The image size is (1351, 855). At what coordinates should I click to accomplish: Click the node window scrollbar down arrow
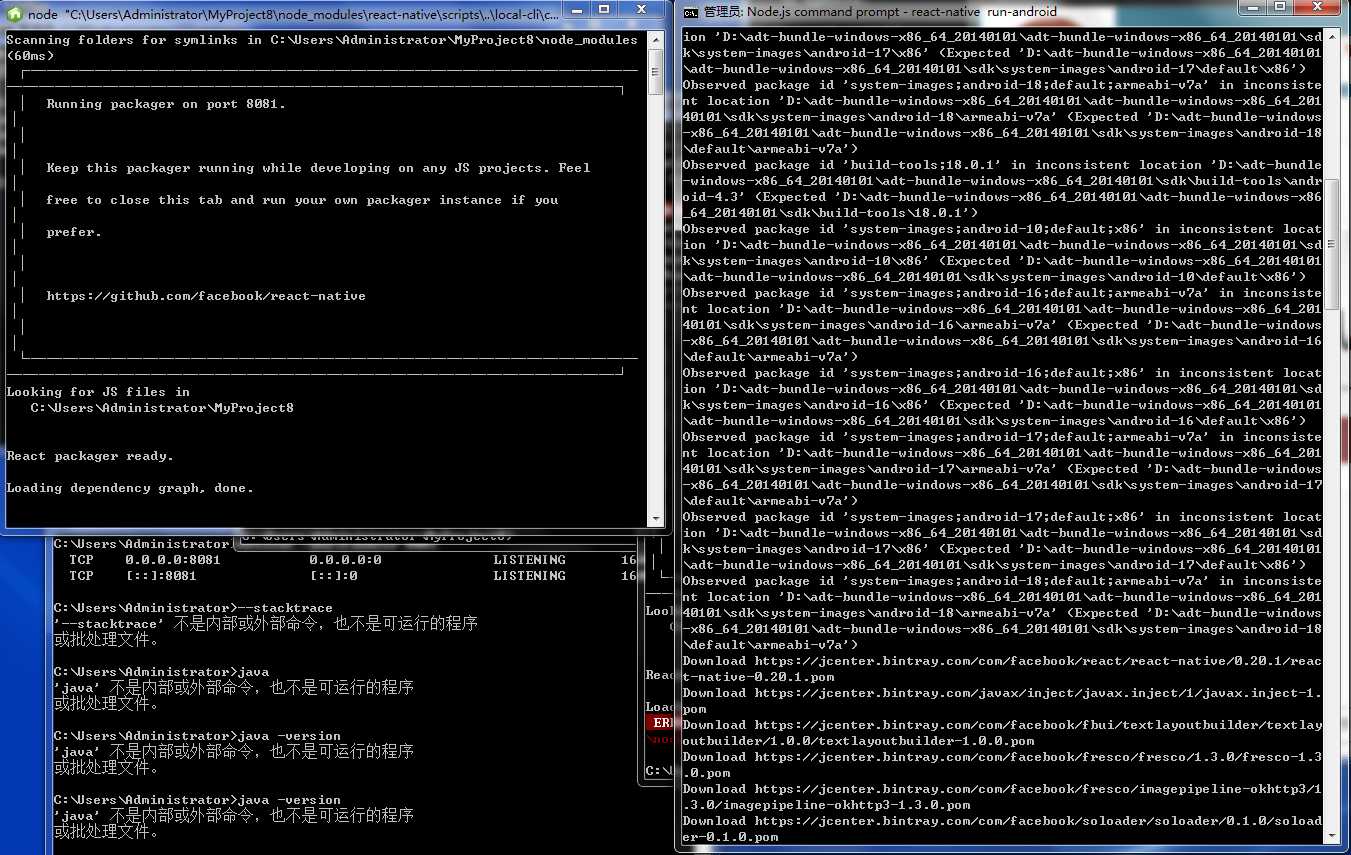(656, 519)
